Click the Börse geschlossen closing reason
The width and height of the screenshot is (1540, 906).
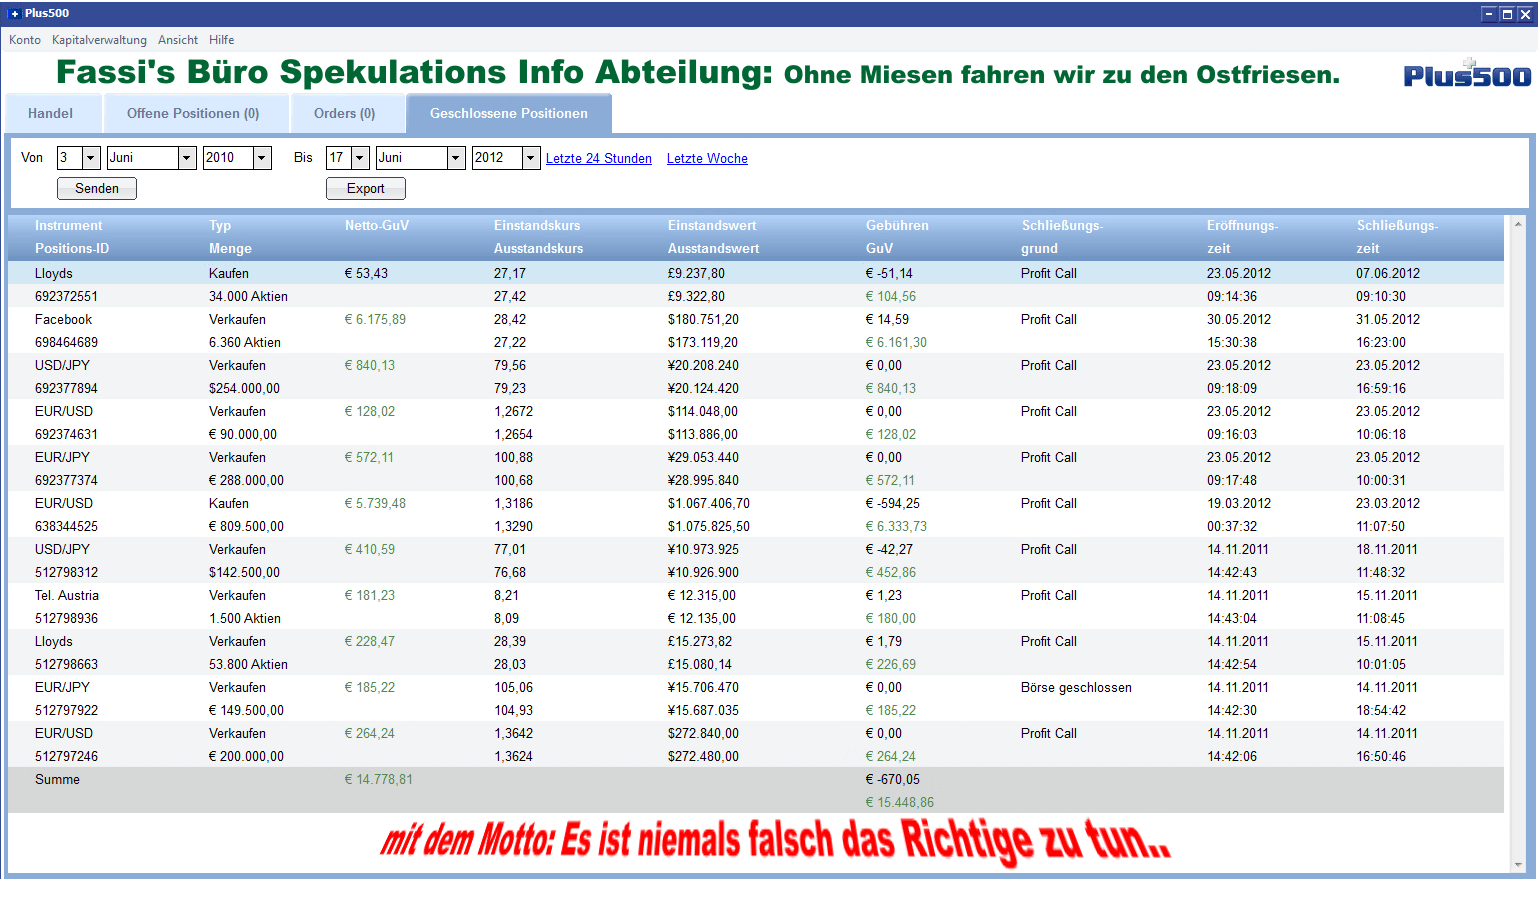tap(1076, 687)
